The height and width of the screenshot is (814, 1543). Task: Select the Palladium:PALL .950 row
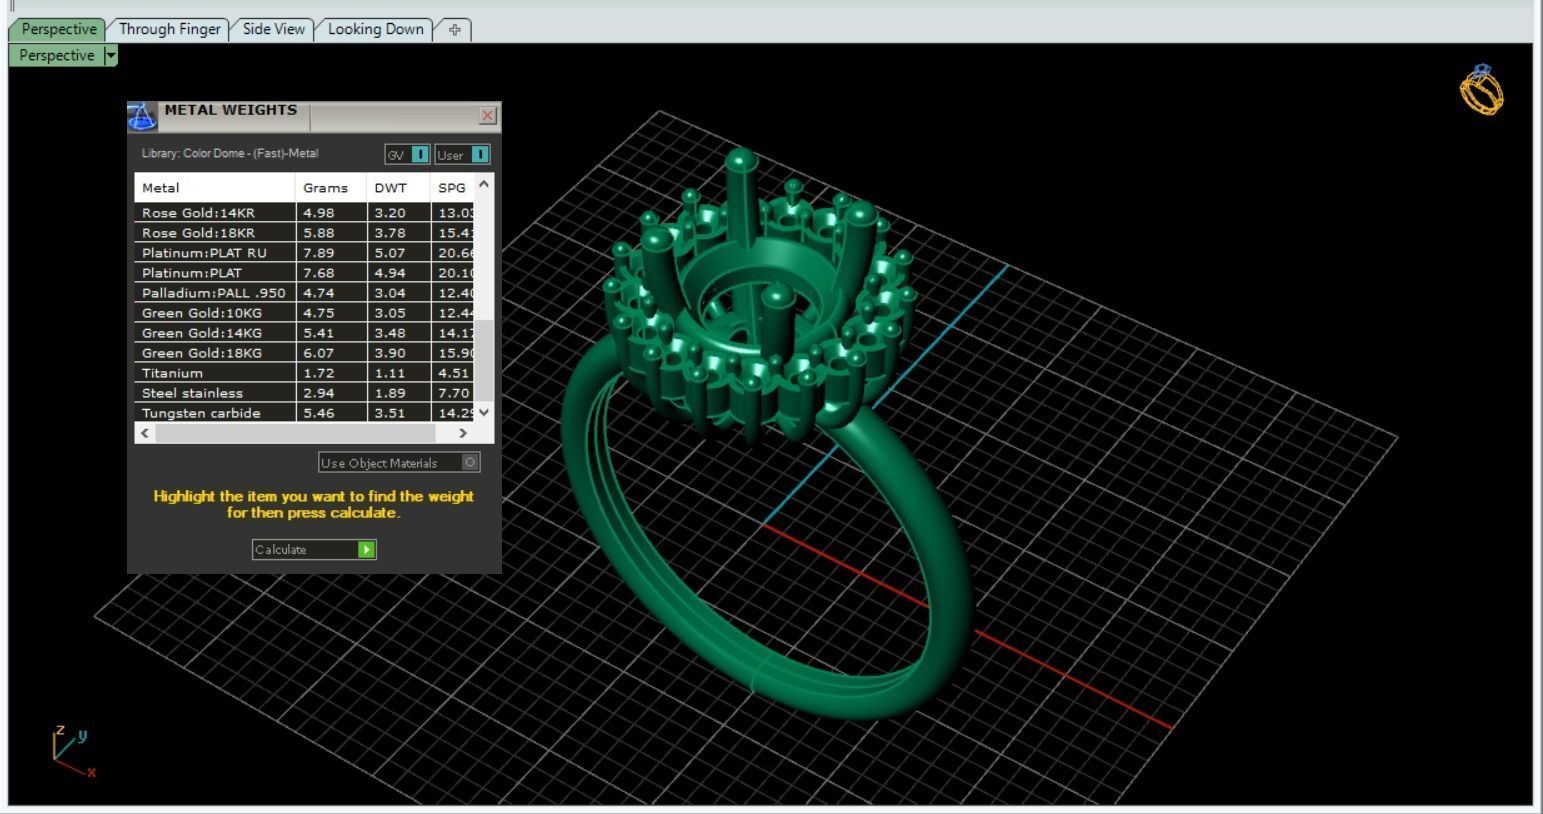[x=304, y=293]
